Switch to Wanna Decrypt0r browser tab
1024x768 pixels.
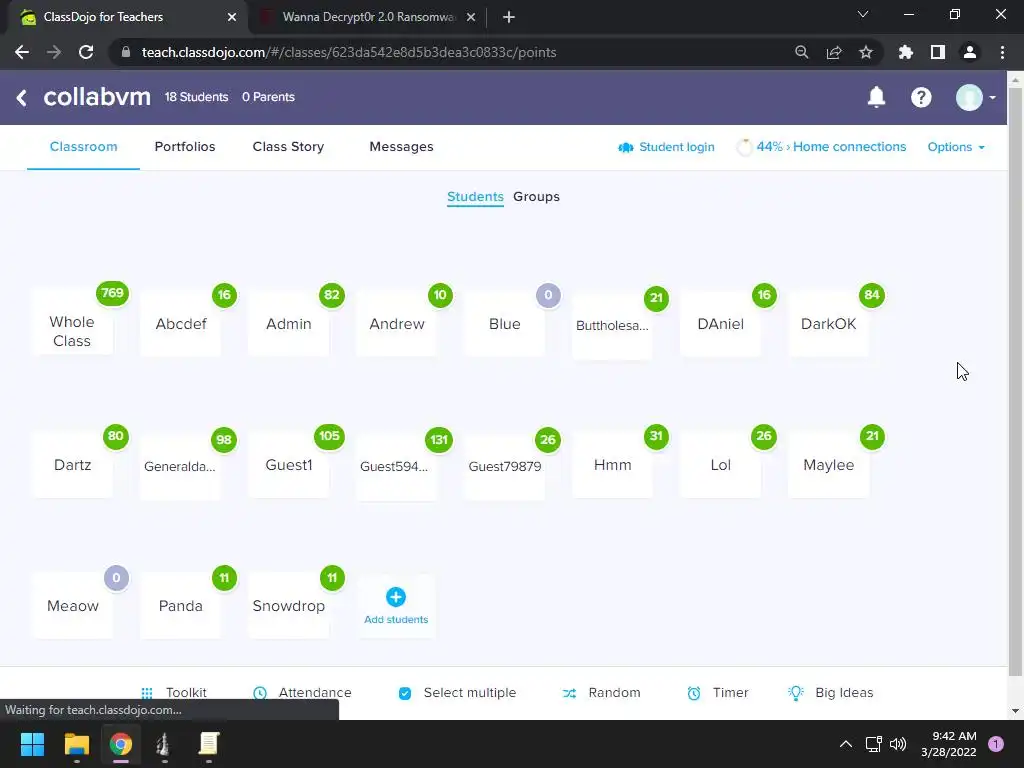(x=368, y=17)
